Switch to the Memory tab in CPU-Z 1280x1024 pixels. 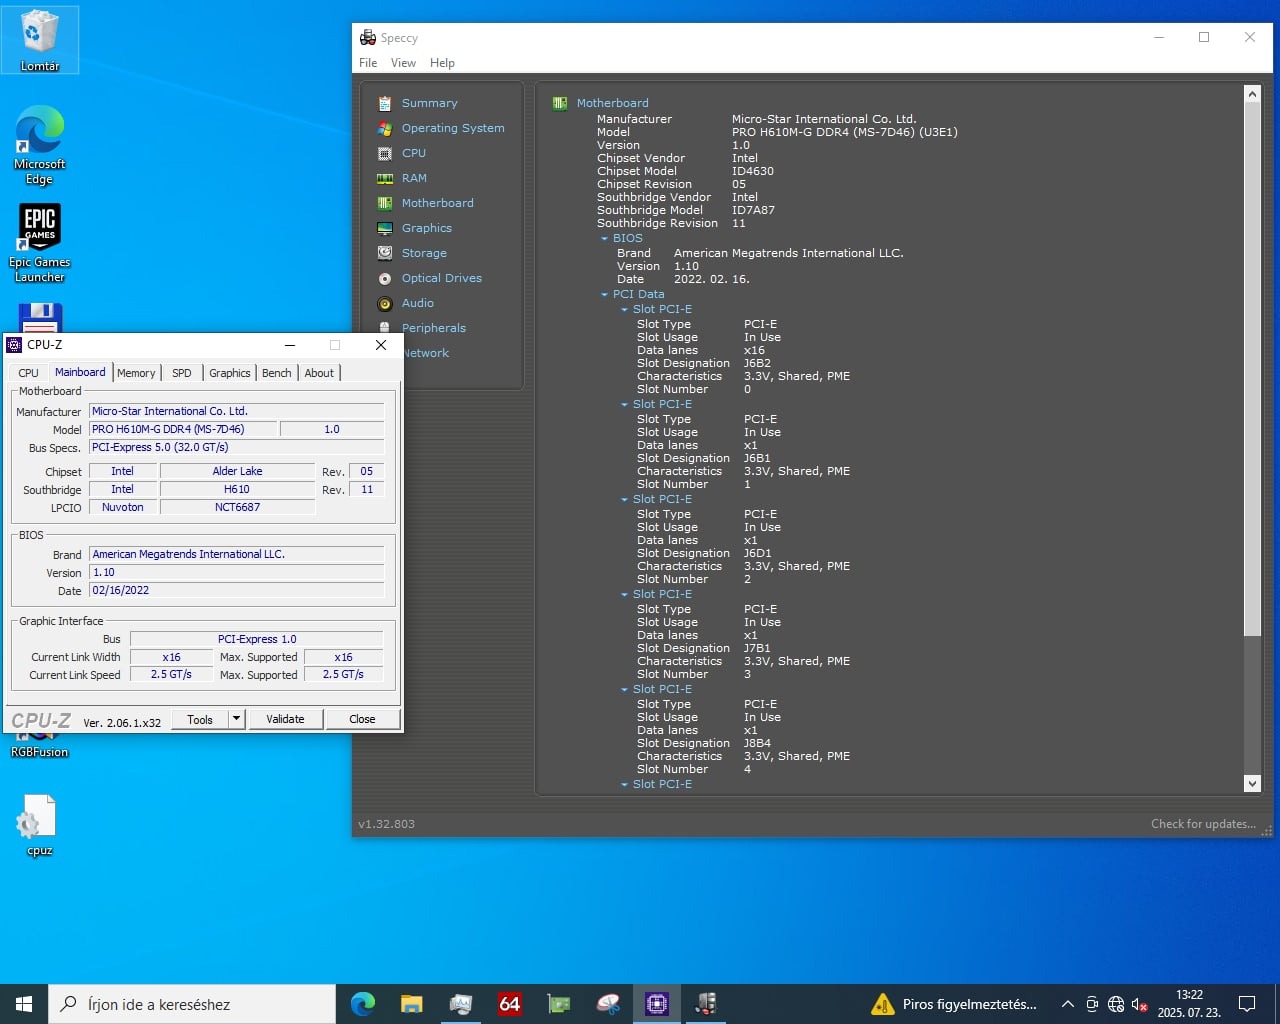pyautogui.click(x=136, y=373)
